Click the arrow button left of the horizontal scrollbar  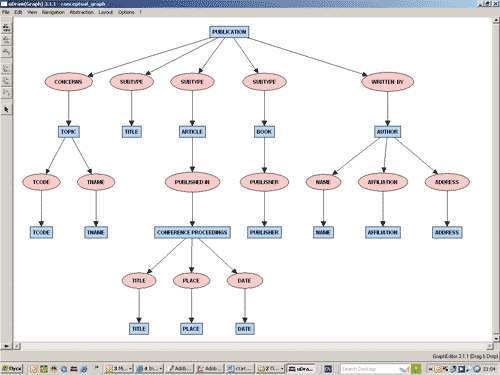point(6,346)
